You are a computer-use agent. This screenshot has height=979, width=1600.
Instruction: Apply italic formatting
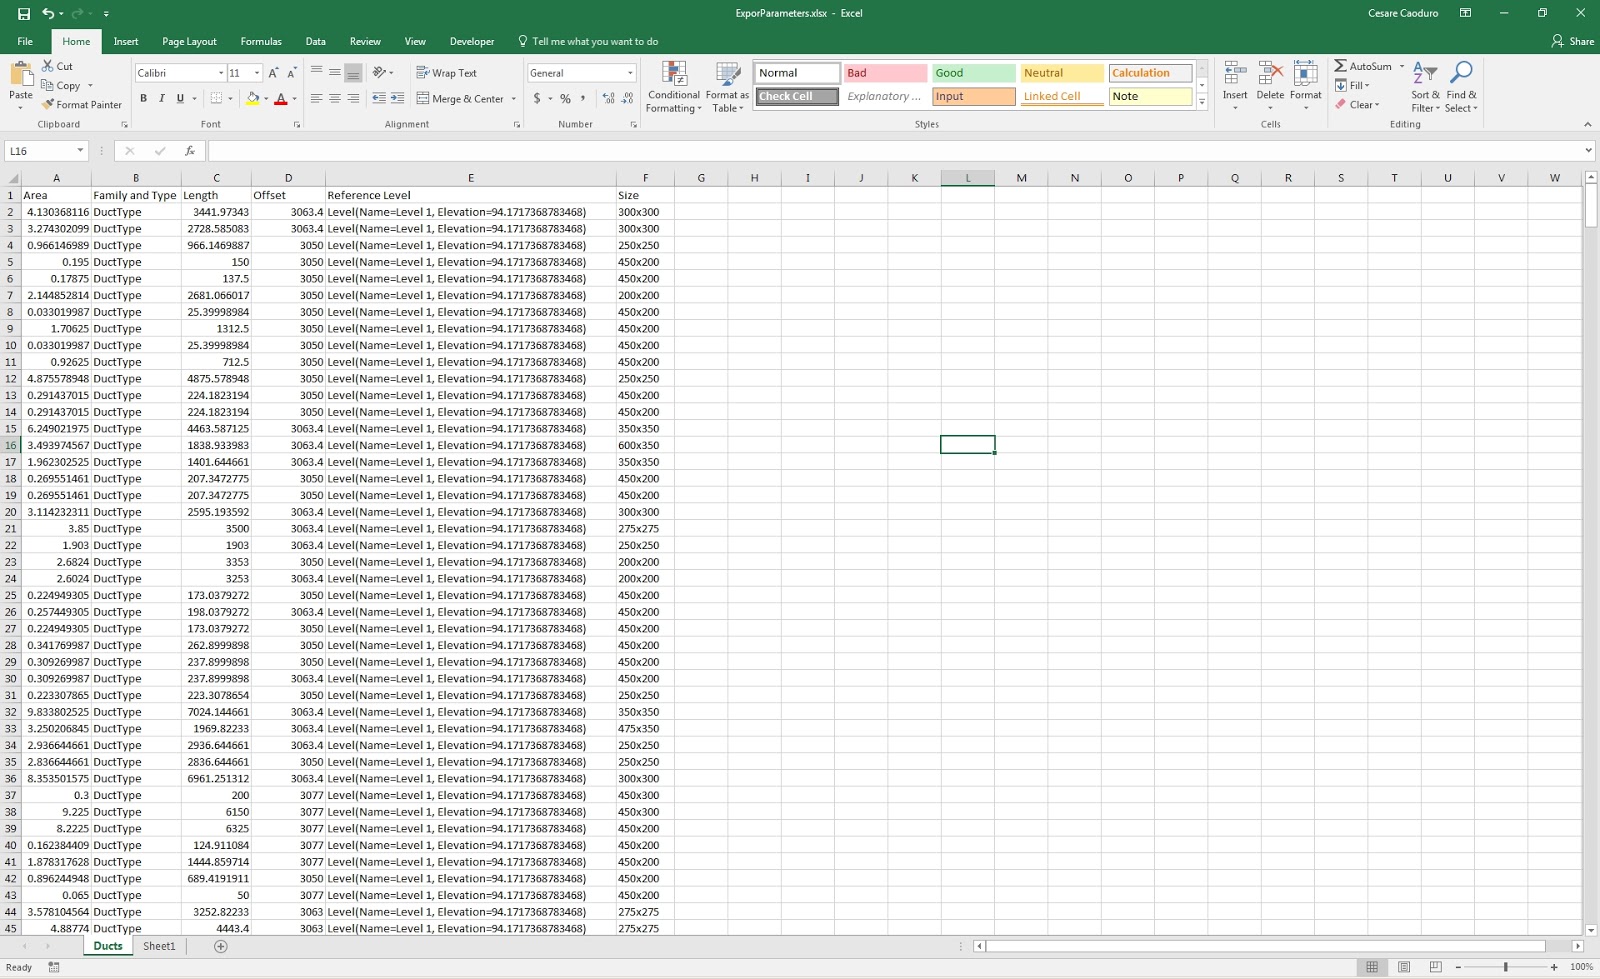pyautogui.click(x=161, y=98)
